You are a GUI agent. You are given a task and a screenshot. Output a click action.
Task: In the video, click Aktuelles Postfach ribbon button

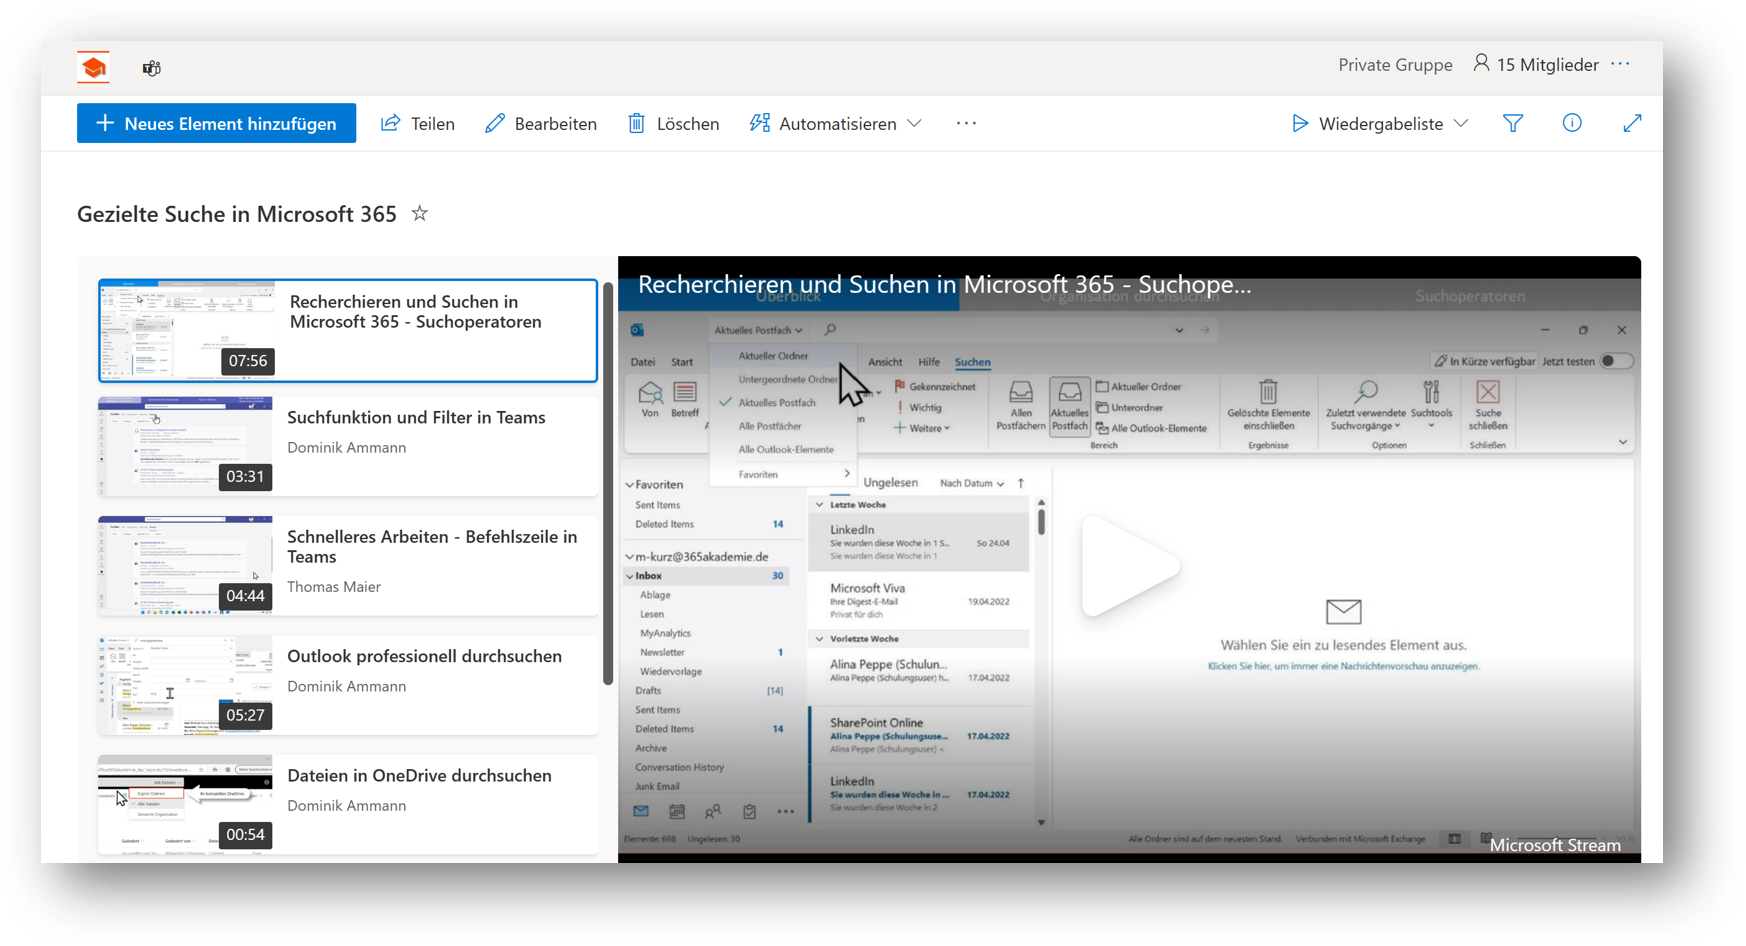tap(1069, 406)
